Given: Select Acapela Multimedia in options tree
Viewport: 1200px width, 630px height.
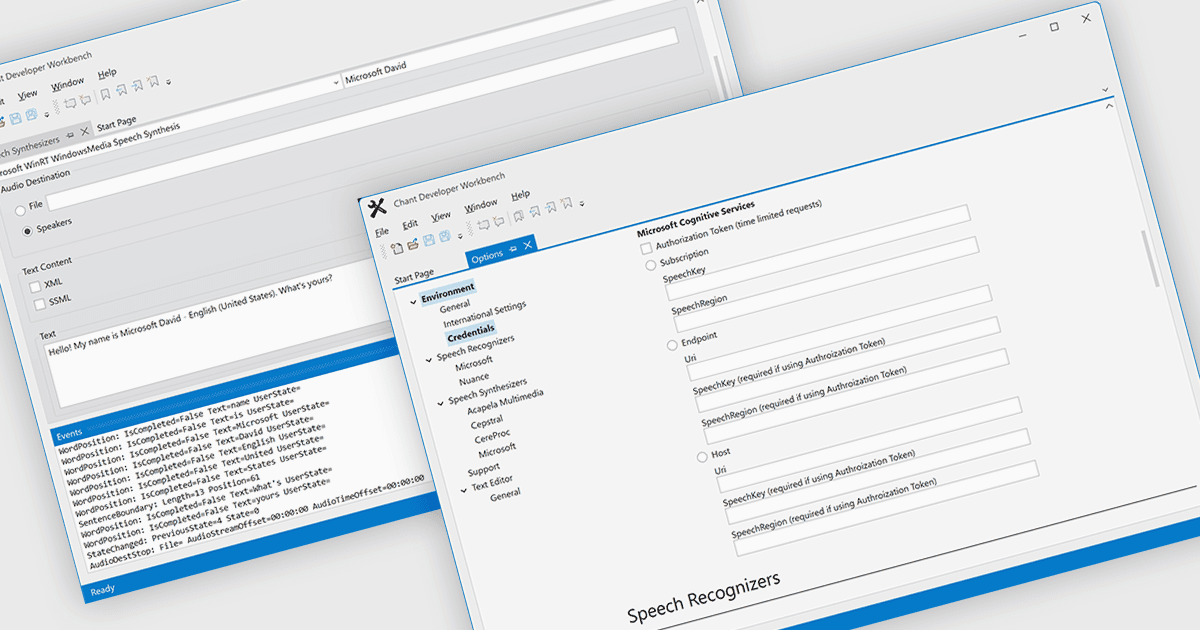Looking at the screenshot, I should tap(505, 402).
